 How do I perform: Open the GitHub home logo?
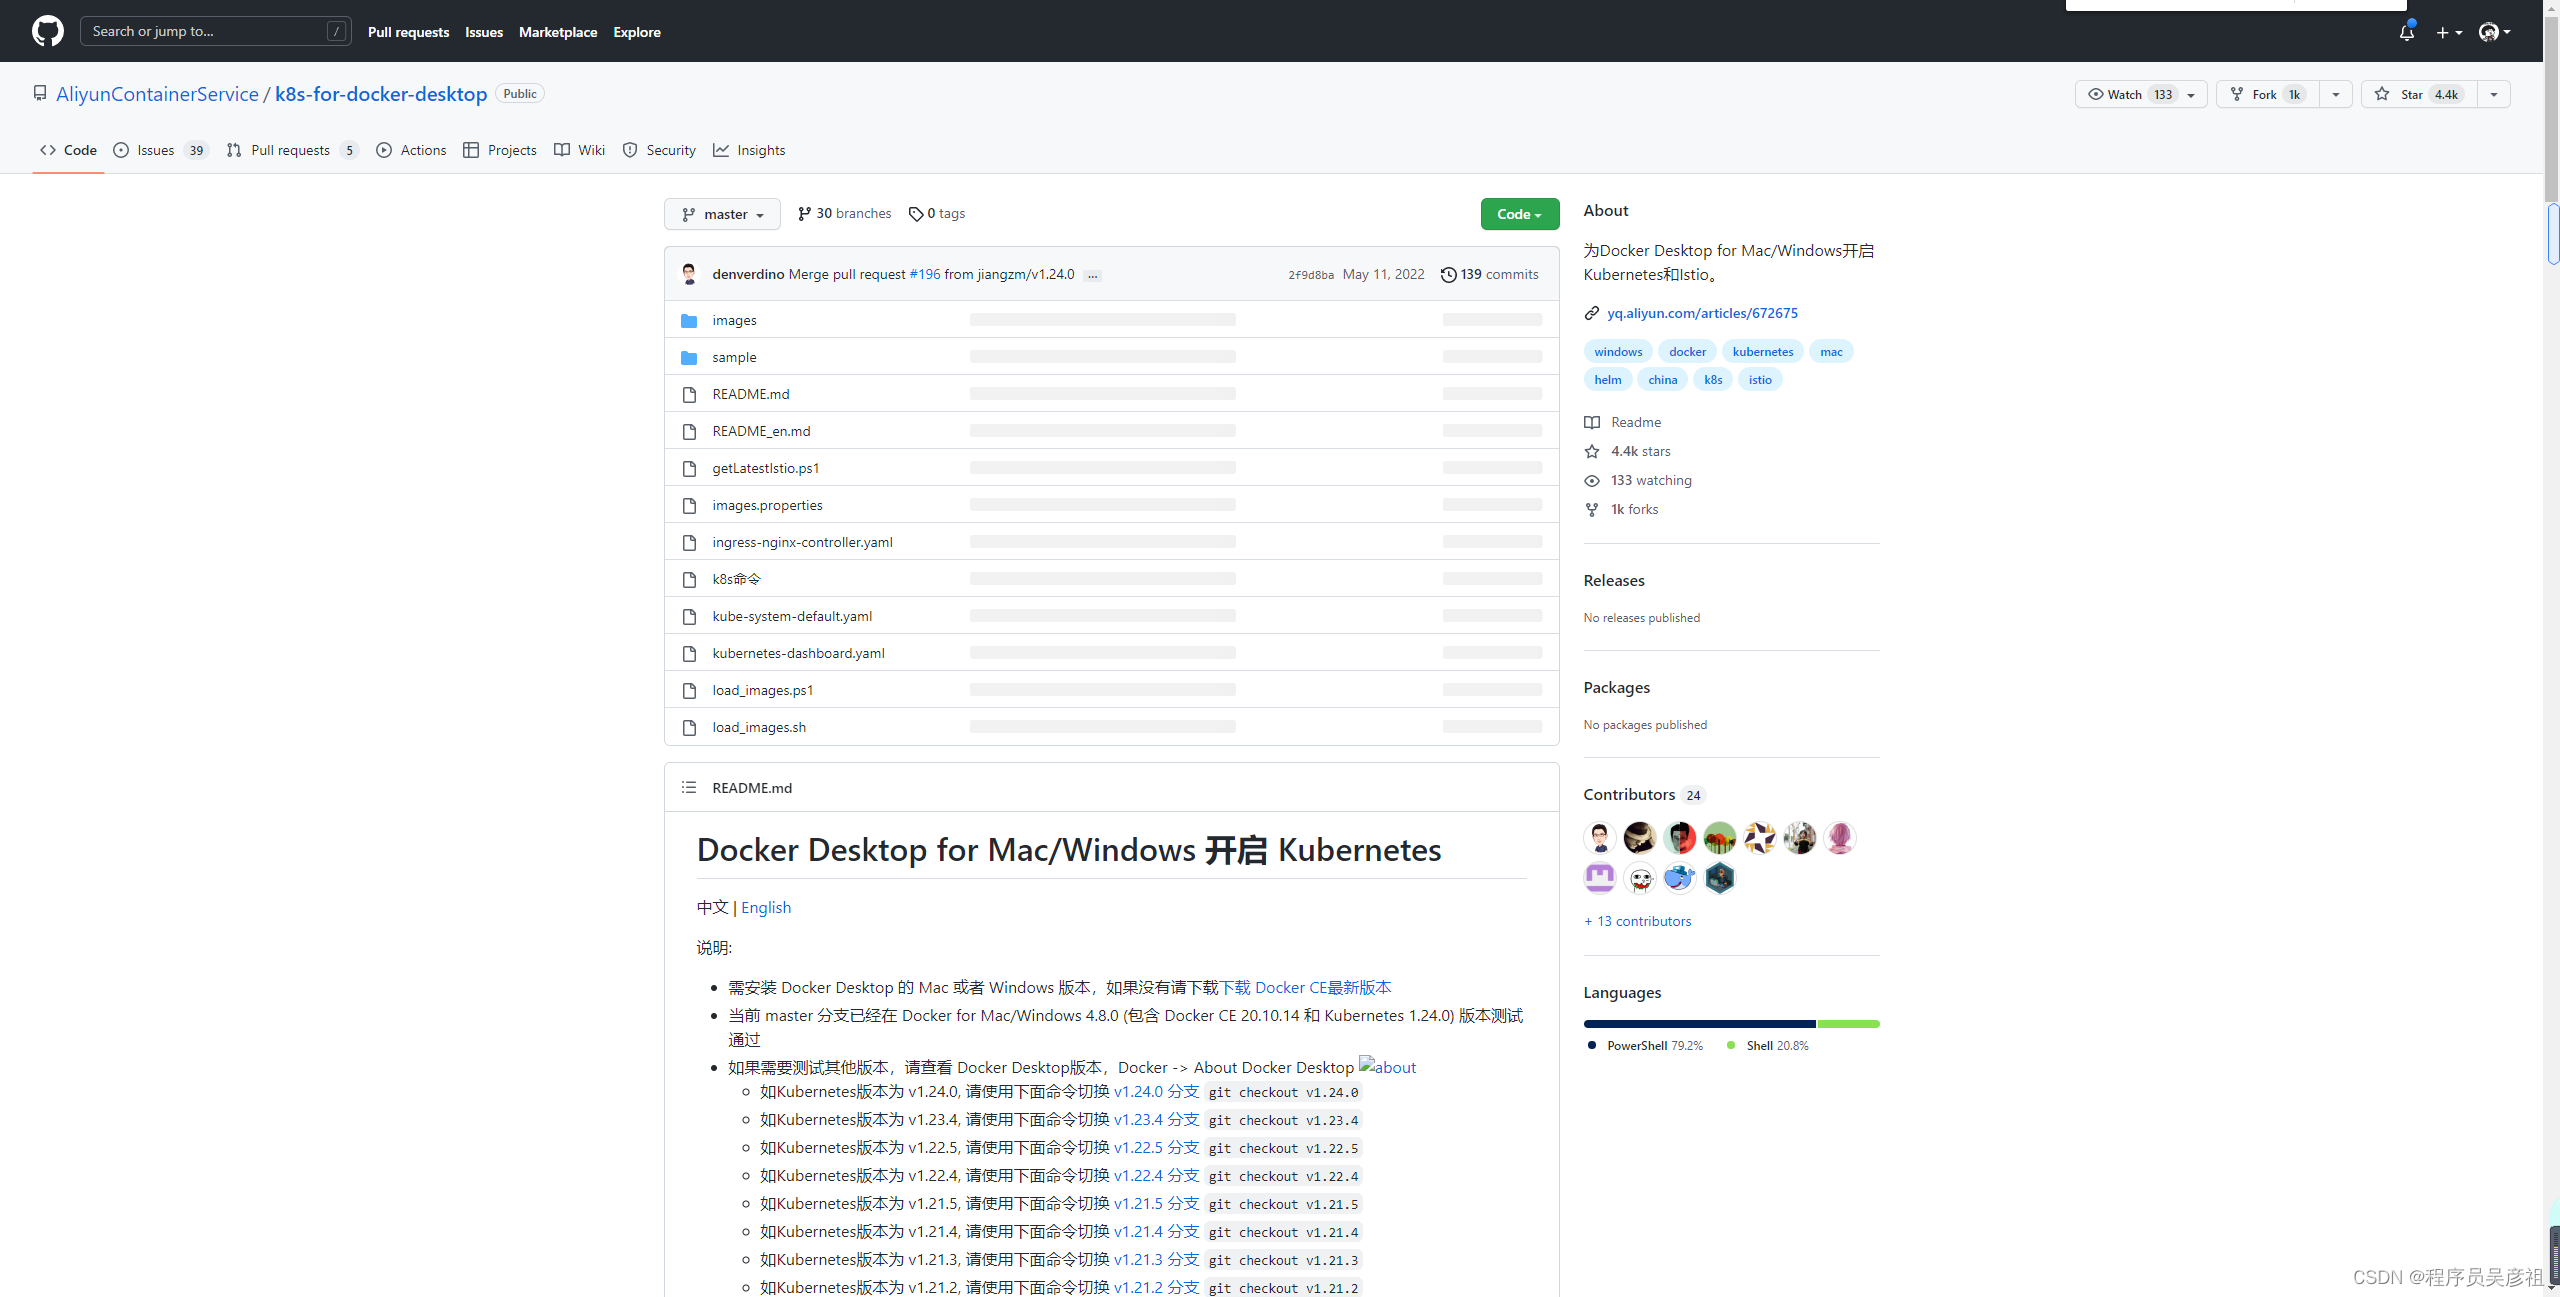click(47, 31)
